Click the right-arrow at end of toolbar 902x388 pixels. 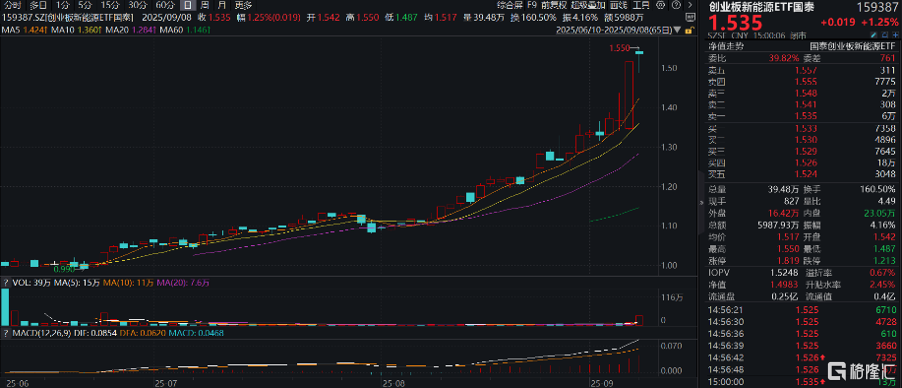coord(690,5)
